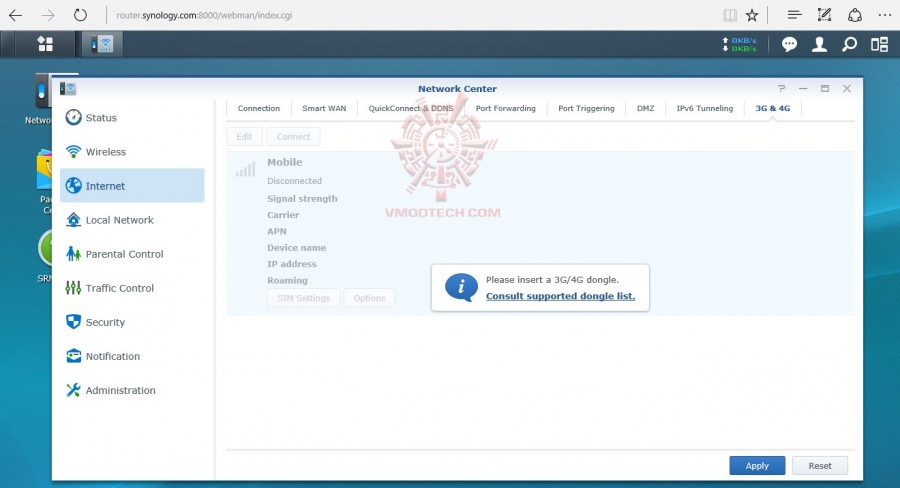Select Parental Control in the sidebar
This screenshot has width=900, height=488.
[x=132, y=254]
